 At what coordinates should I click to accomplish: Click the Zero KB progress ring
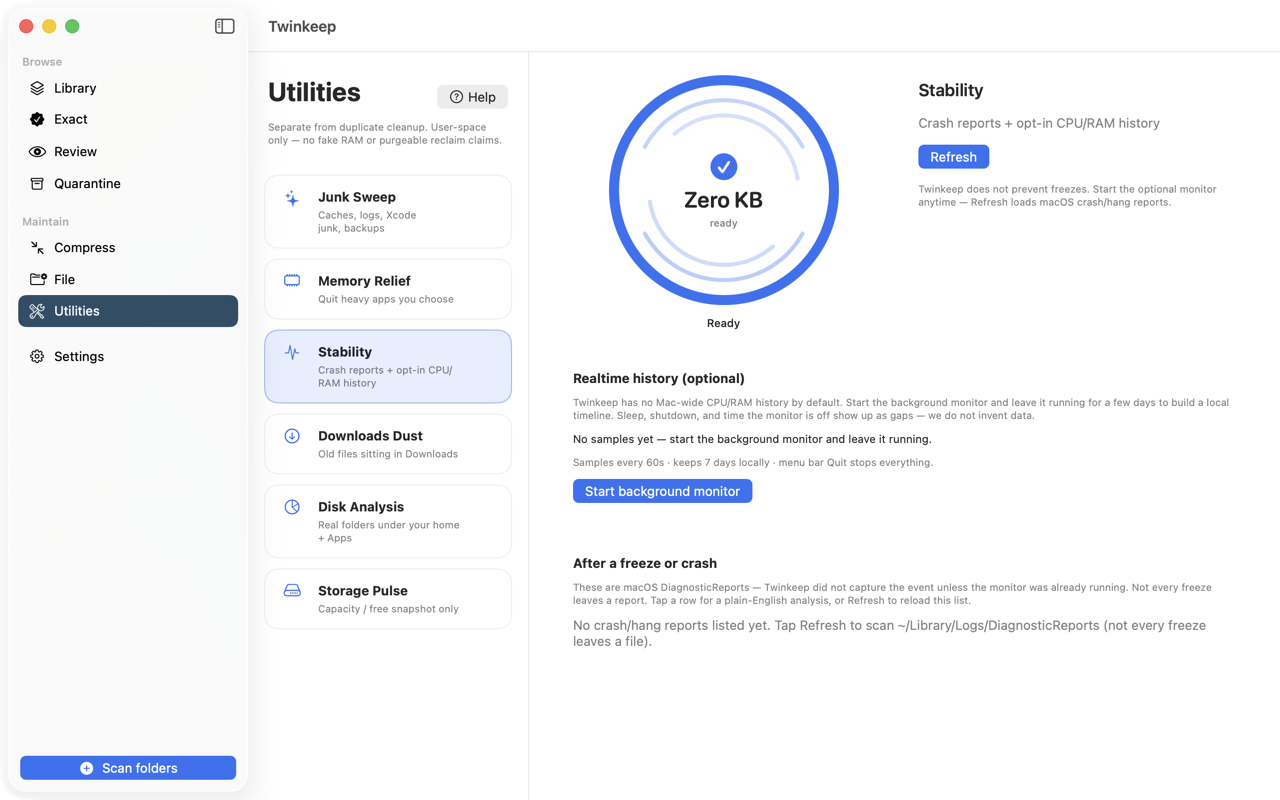[x=724, y=191]
